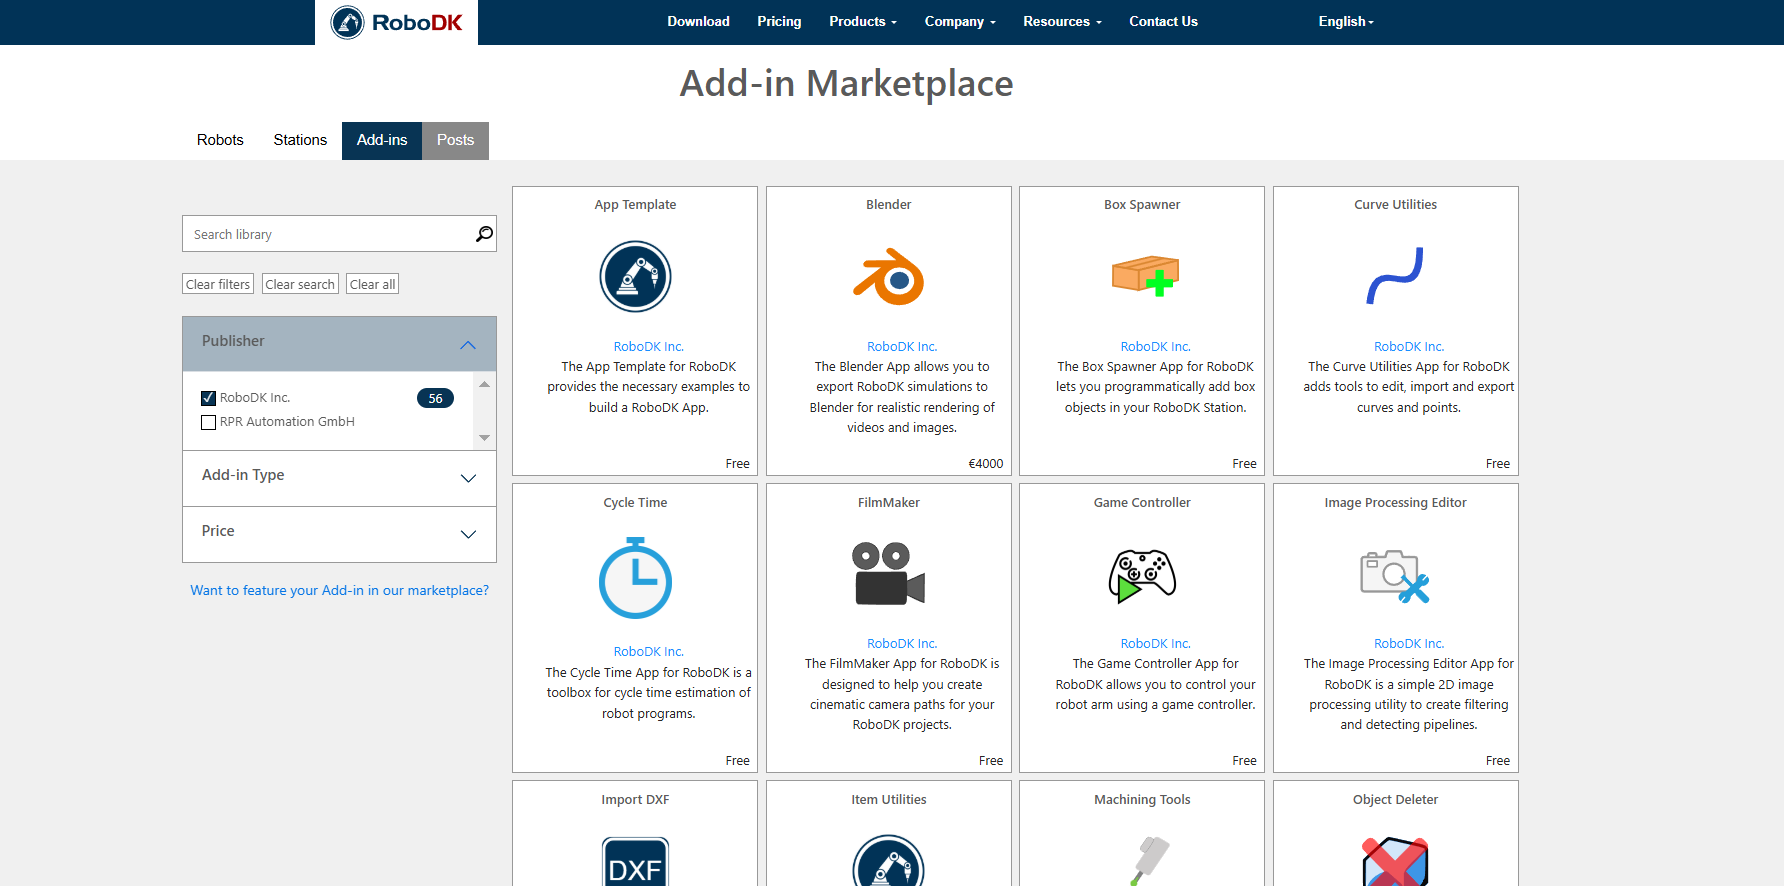Open the feature your Add-in link
The width and height of the screenshot is (1784, 886).
[x=339, y=590]
